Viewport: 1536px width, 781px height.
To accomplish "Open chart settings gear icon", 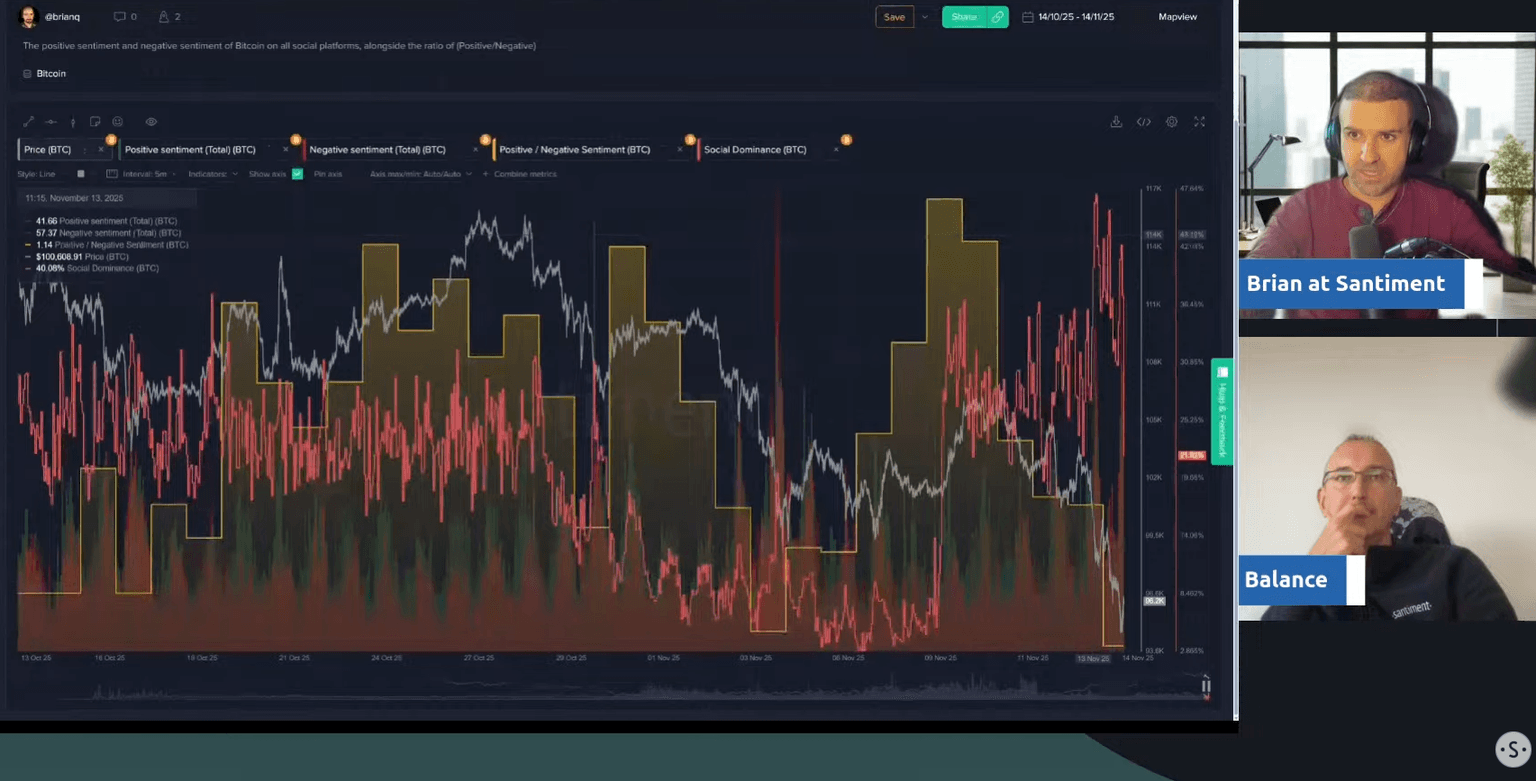I will (1172, 122).
